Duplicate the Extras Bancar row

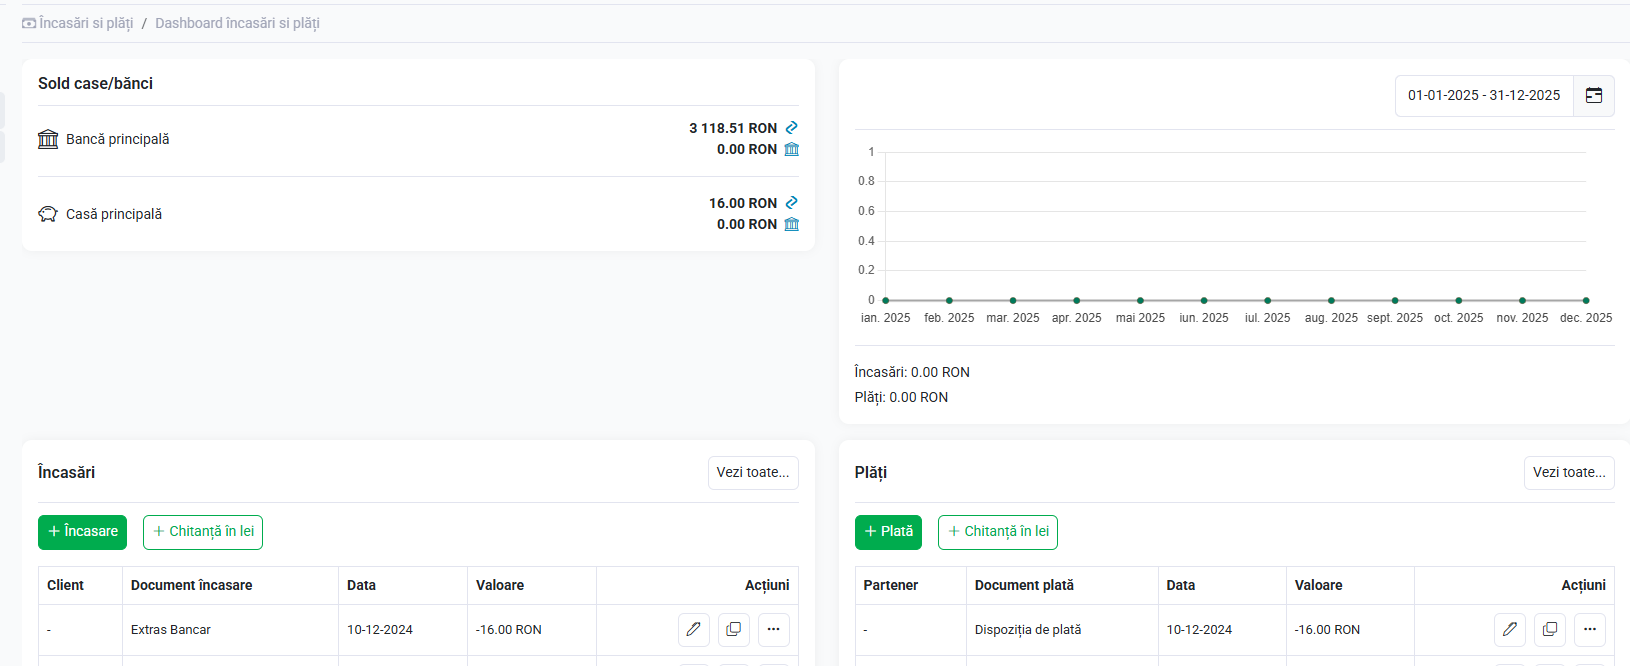734,630
